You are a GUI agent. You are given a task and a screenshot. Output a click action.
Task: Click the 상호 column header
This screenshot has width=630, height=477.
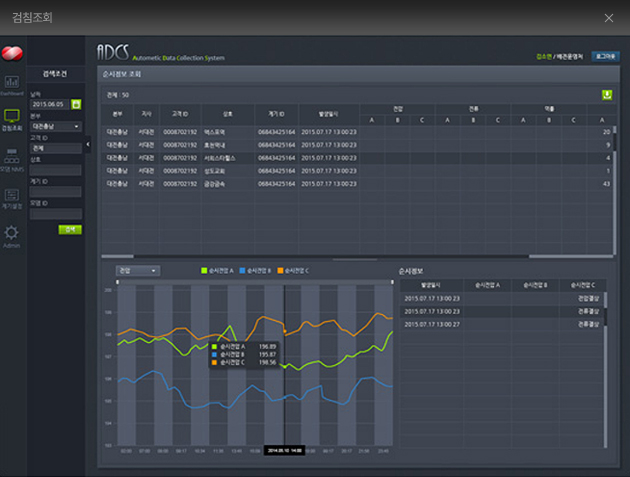pos(227,115)
